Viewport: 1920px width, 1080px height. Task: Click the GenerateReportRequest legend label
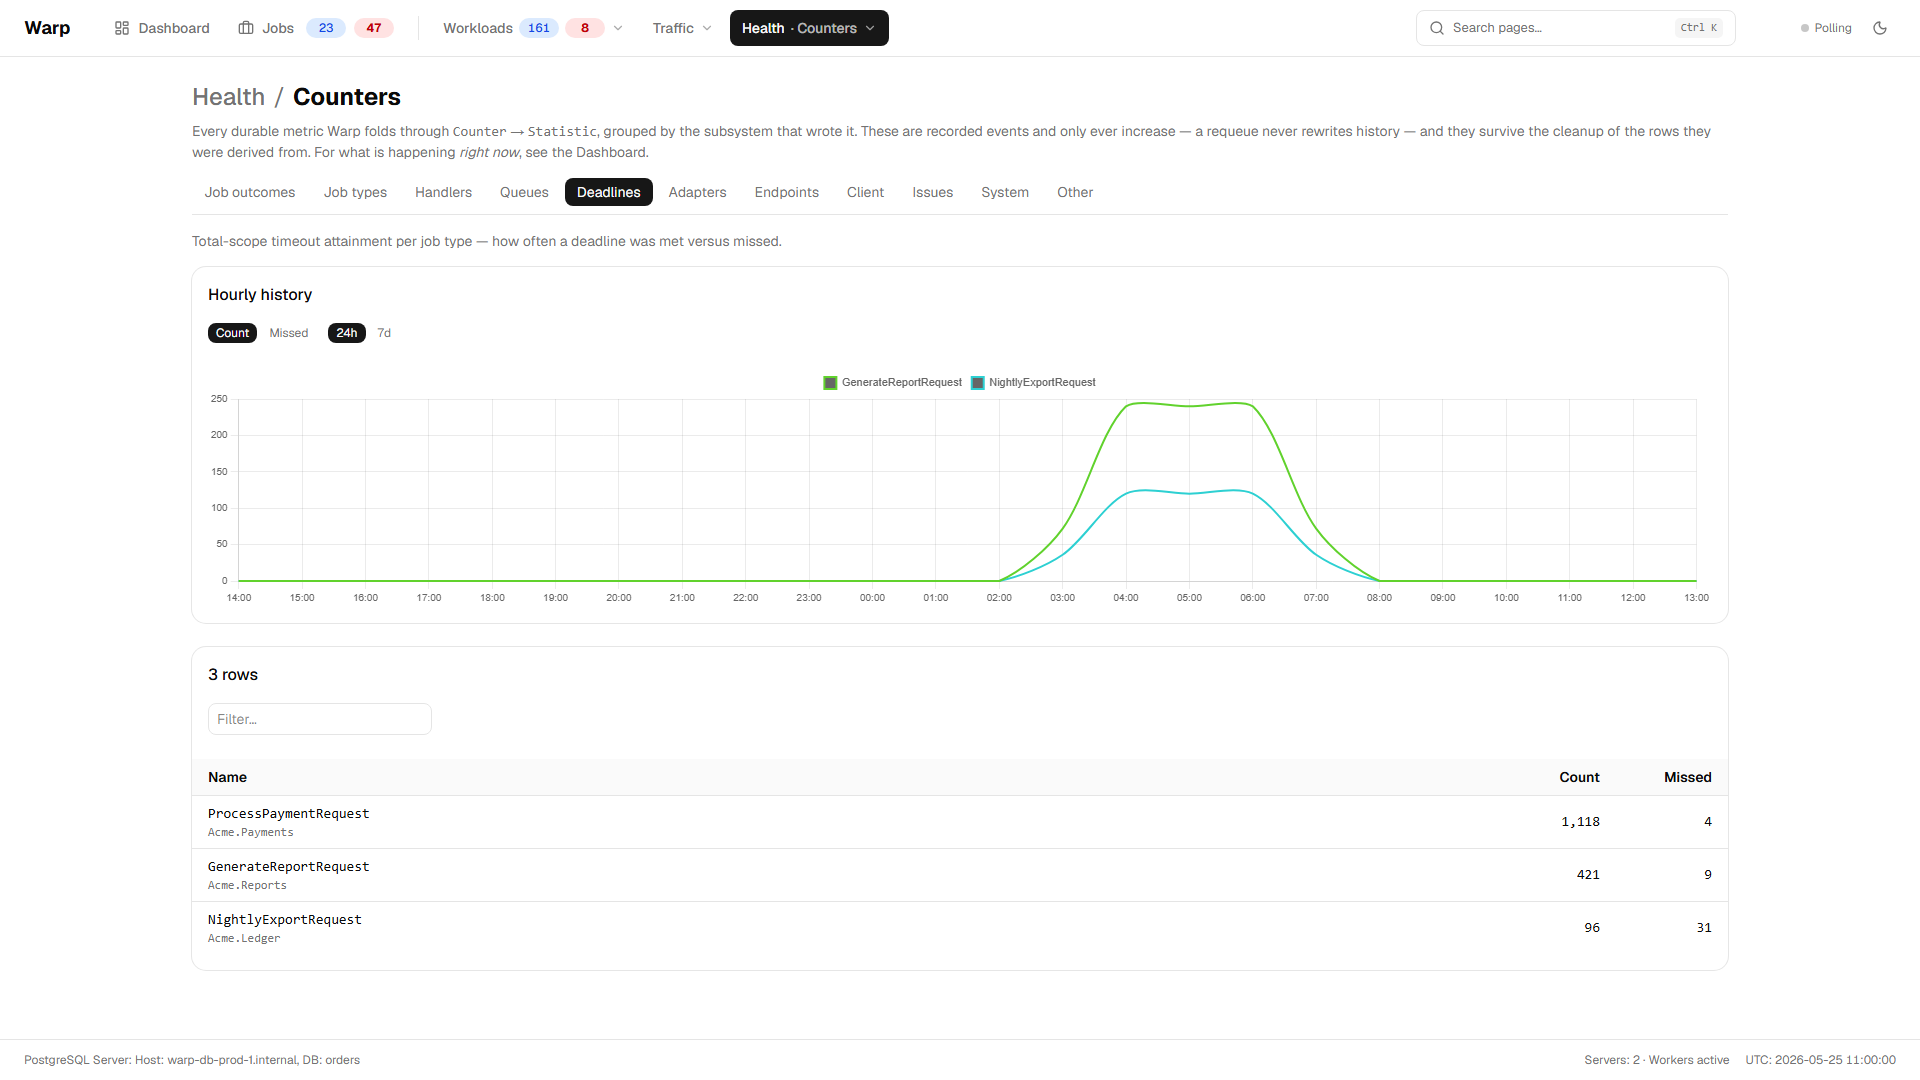click(x=901, y=383)
